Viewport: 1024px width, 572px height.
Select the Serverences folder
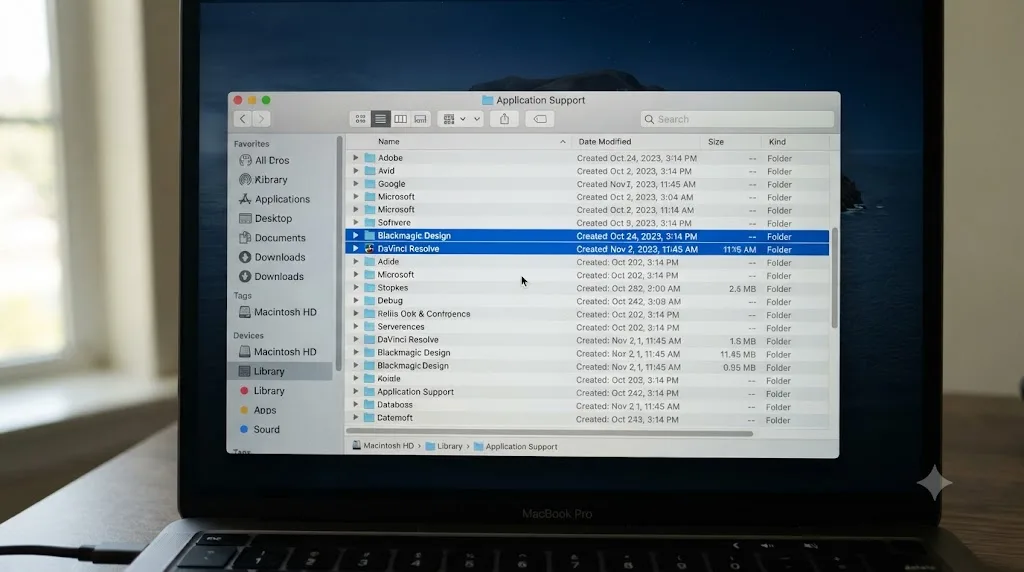pyautogui.click(x=587, y=327)
